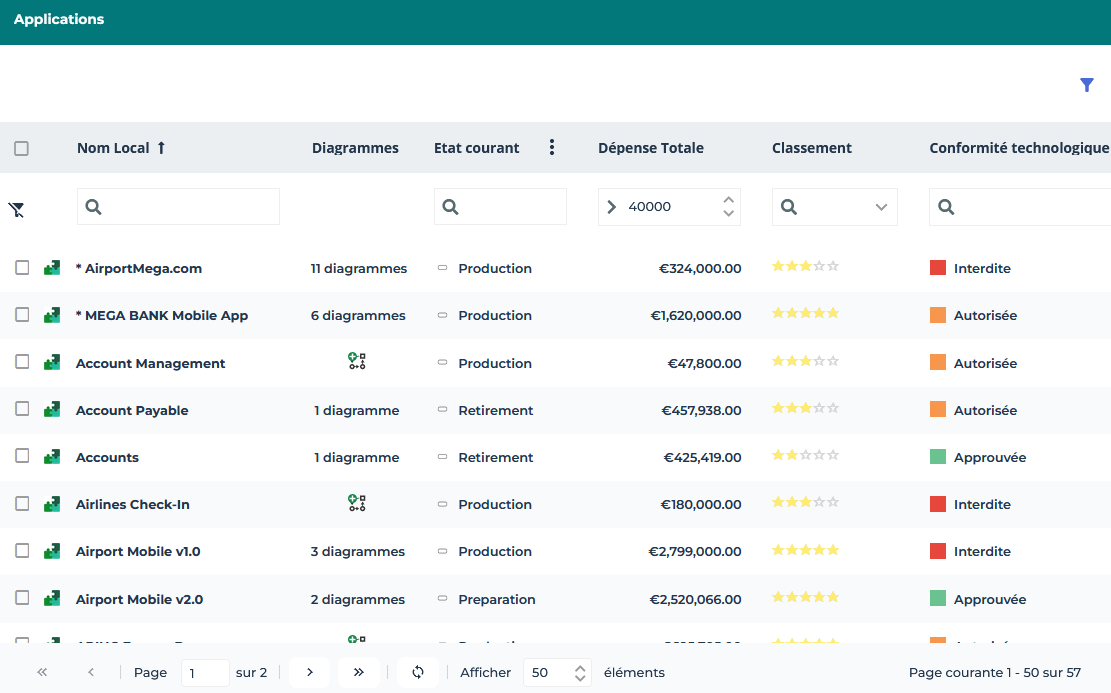Increase the items per page stepper
Viewport: 1111px width, 693px height.
pyautogui.click(x=580, y=667)
